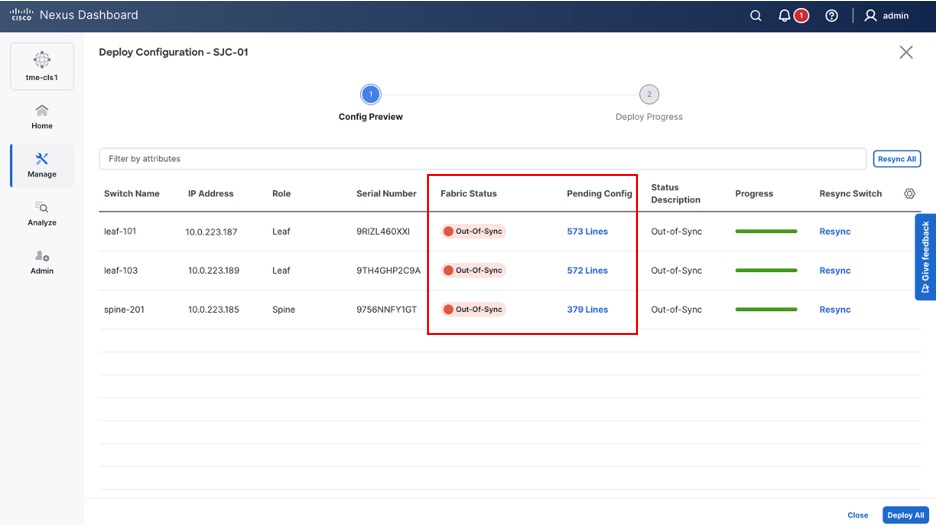
Task: Resync switch leaf-103
Action: pyautogui.click(x=835, y=271)
